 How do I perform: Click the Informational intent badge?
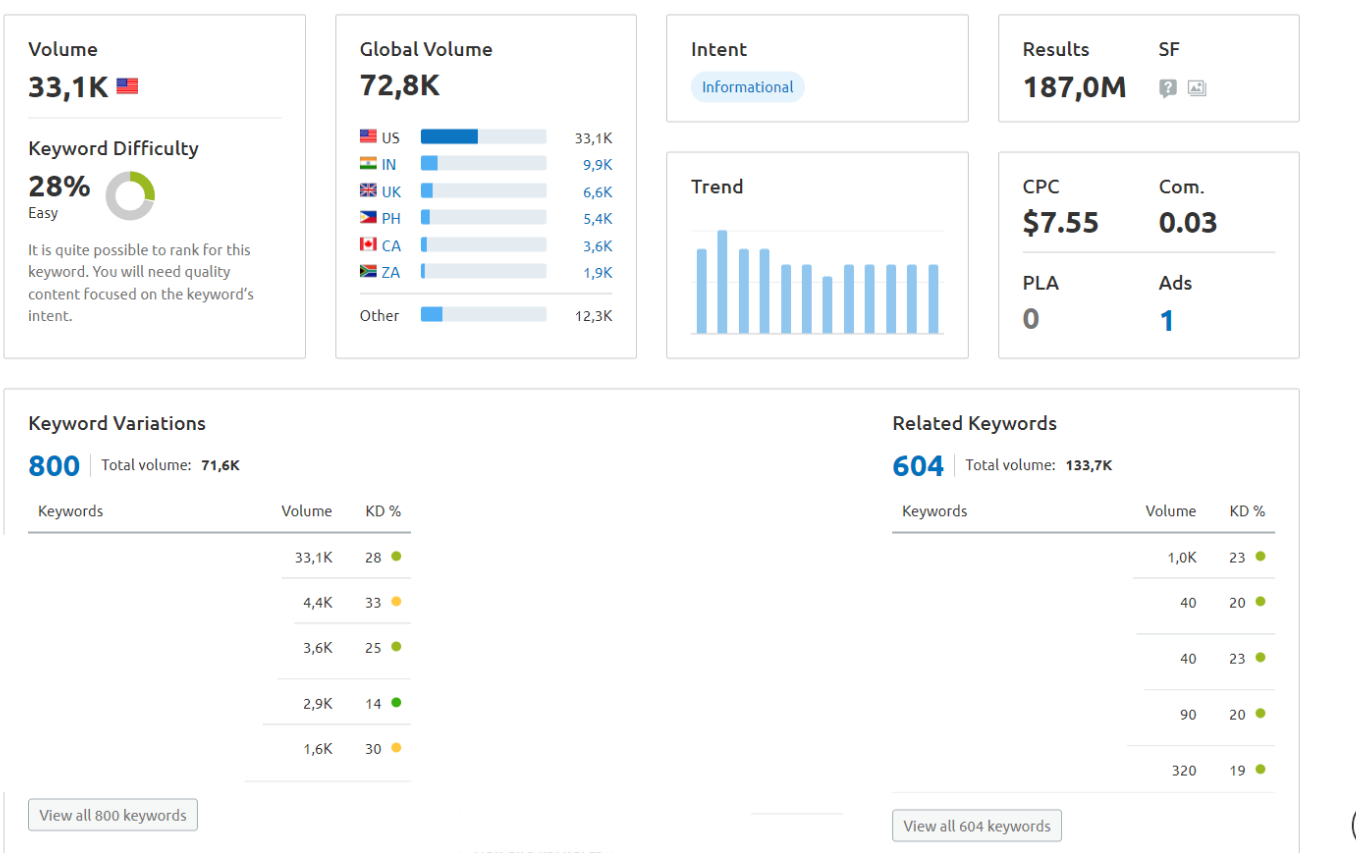747,87
